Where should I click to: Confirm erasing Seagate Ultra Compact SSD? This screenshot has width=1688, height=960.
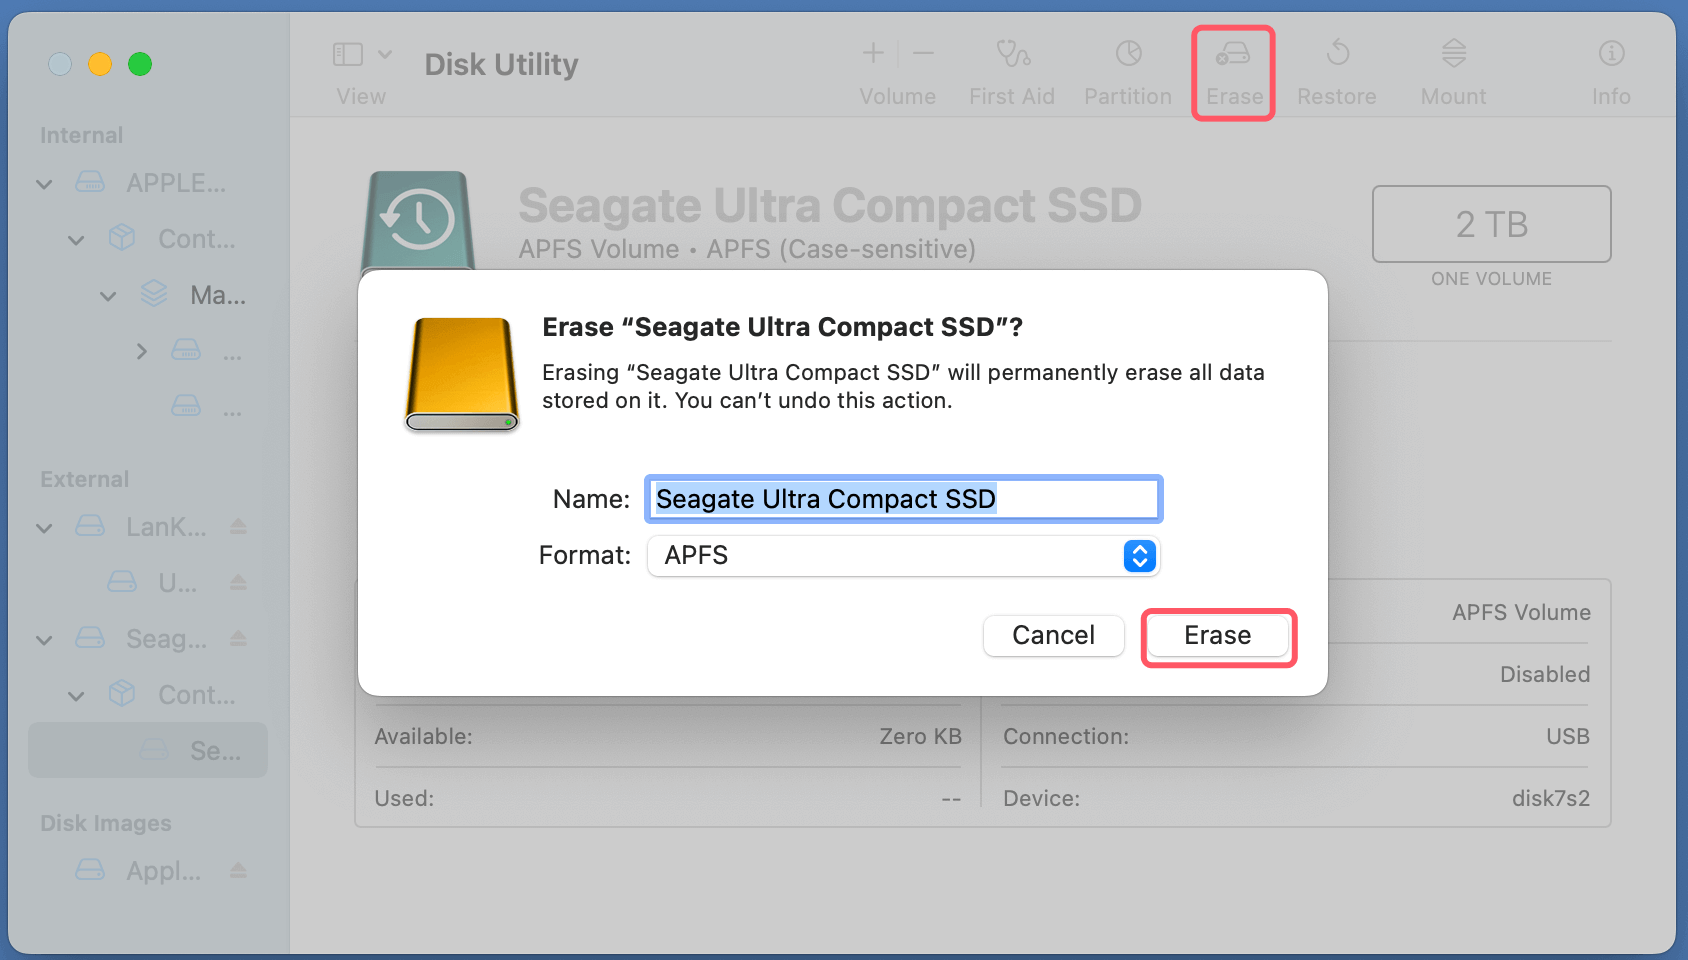pos(1218,635)
